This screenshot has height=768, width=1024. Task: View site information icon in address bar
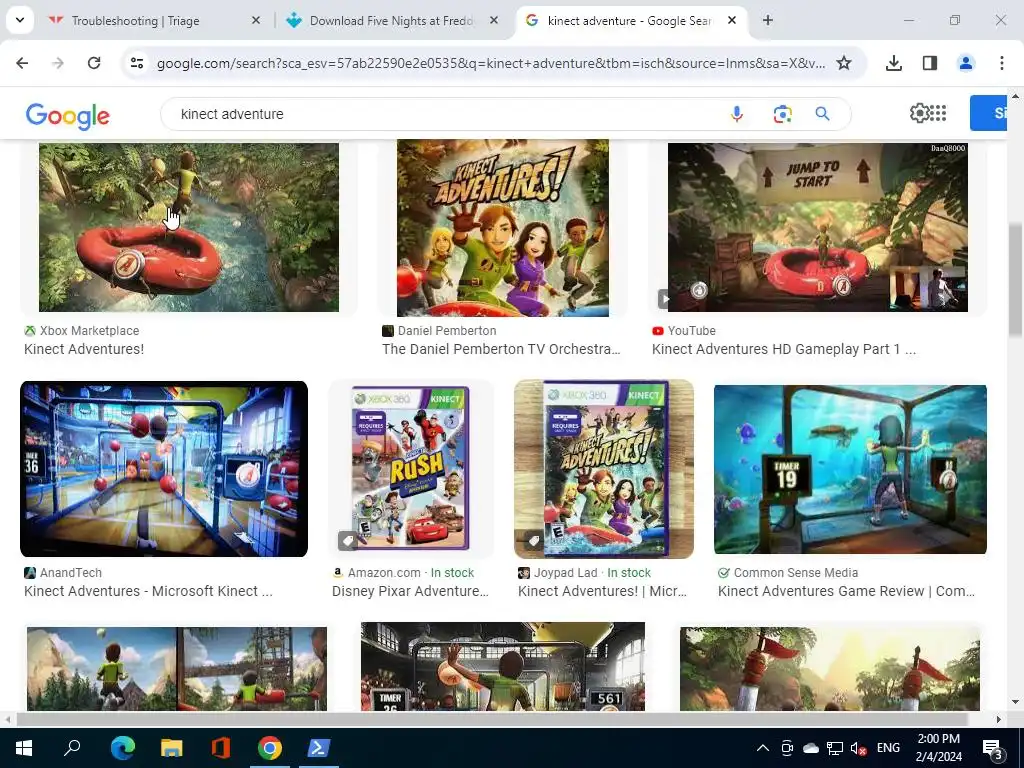137,63
